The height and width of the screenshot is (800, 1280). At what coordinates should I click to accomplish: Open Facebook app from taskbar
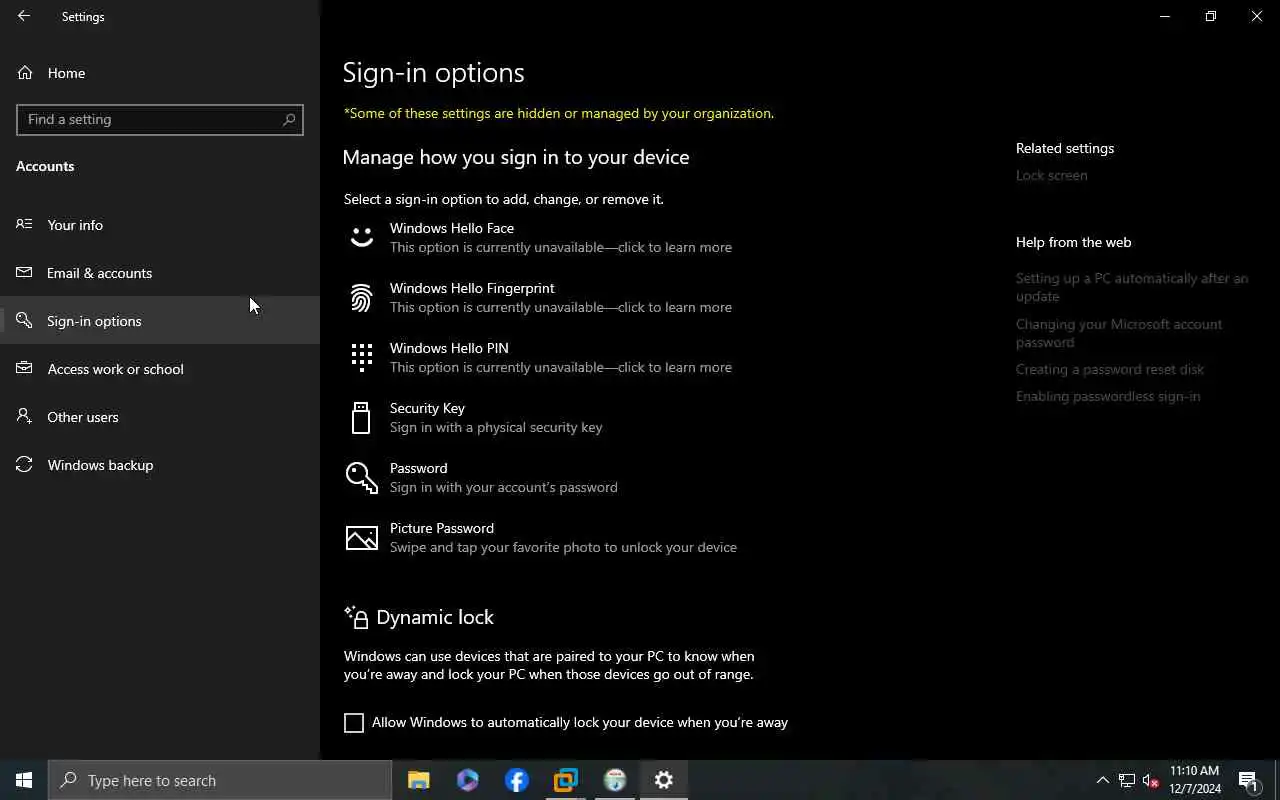(x=517, y=780)
